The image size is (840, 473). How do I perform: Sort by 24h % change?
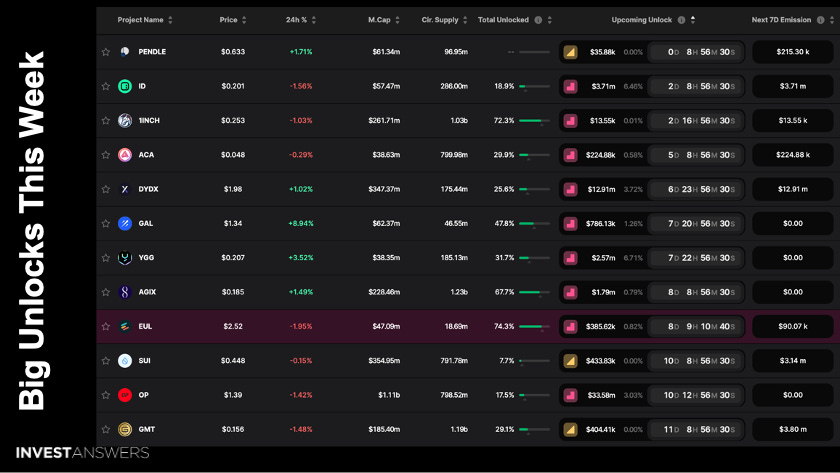314,20
